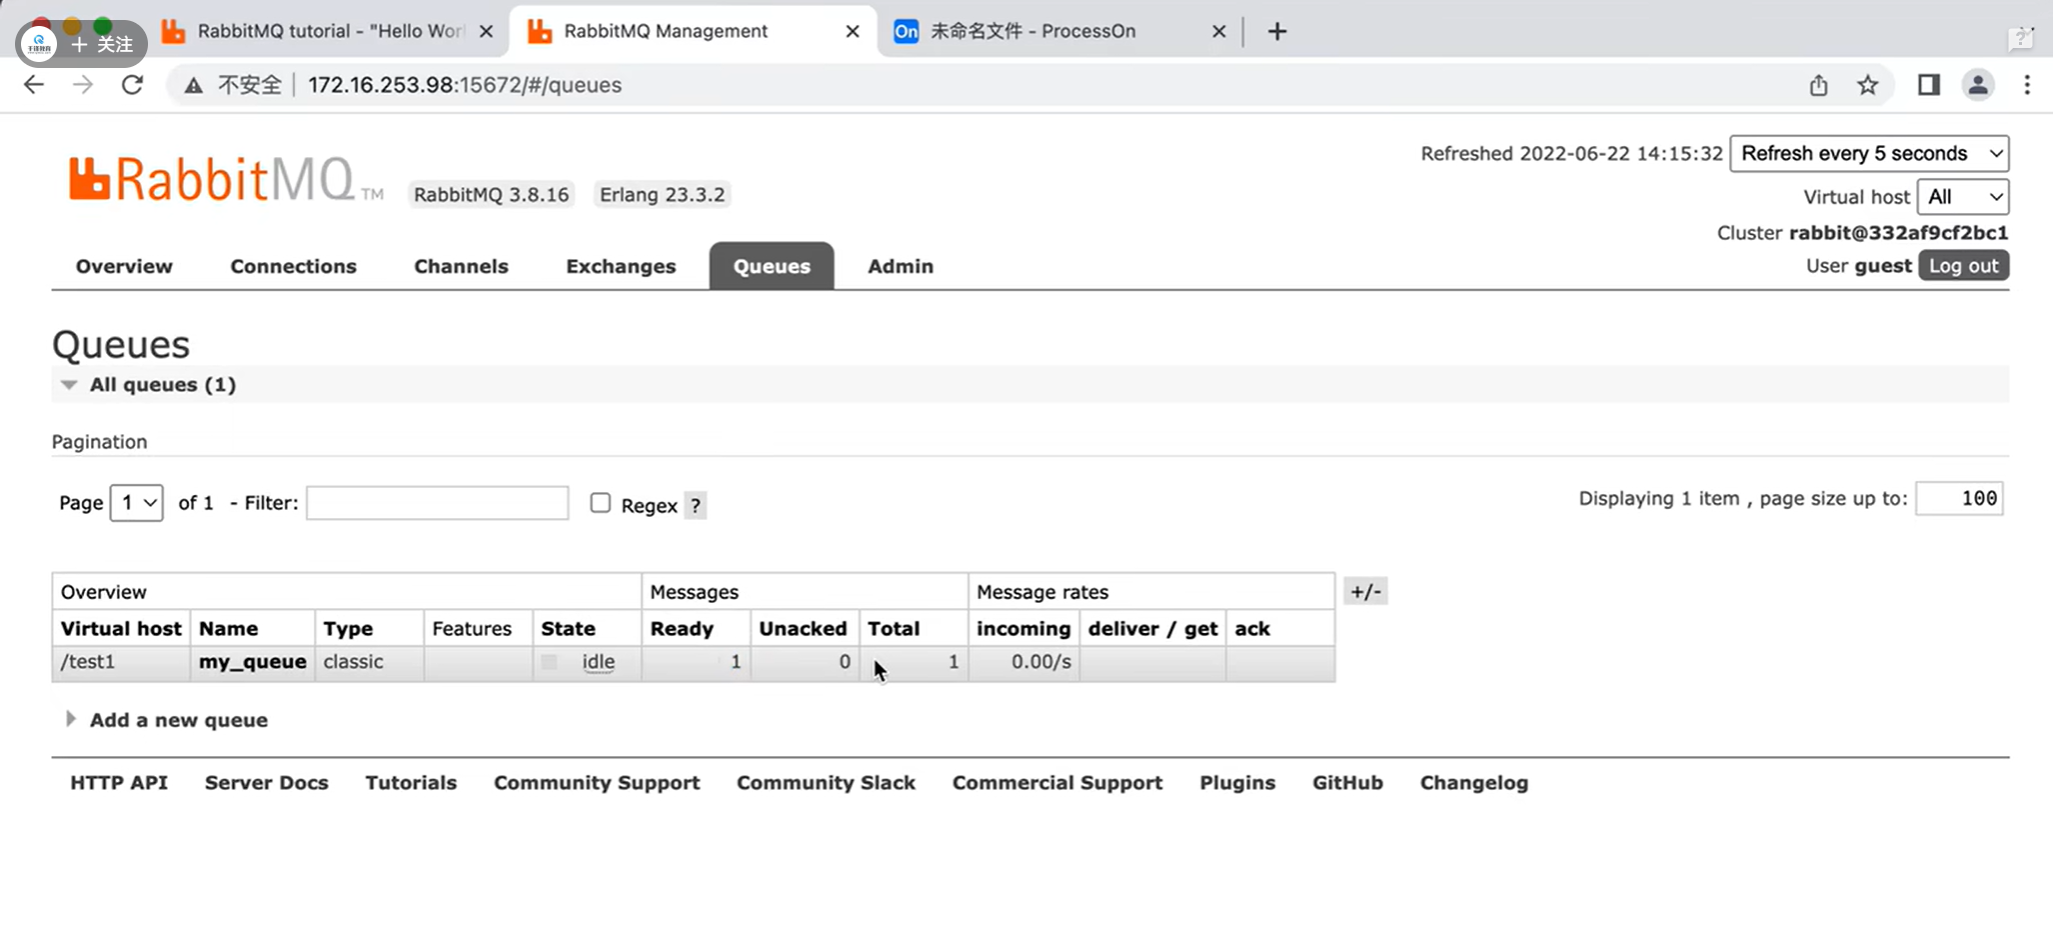The image size is (2053, 931).
Task: Open the Channels tab
Action: point(461,266)
